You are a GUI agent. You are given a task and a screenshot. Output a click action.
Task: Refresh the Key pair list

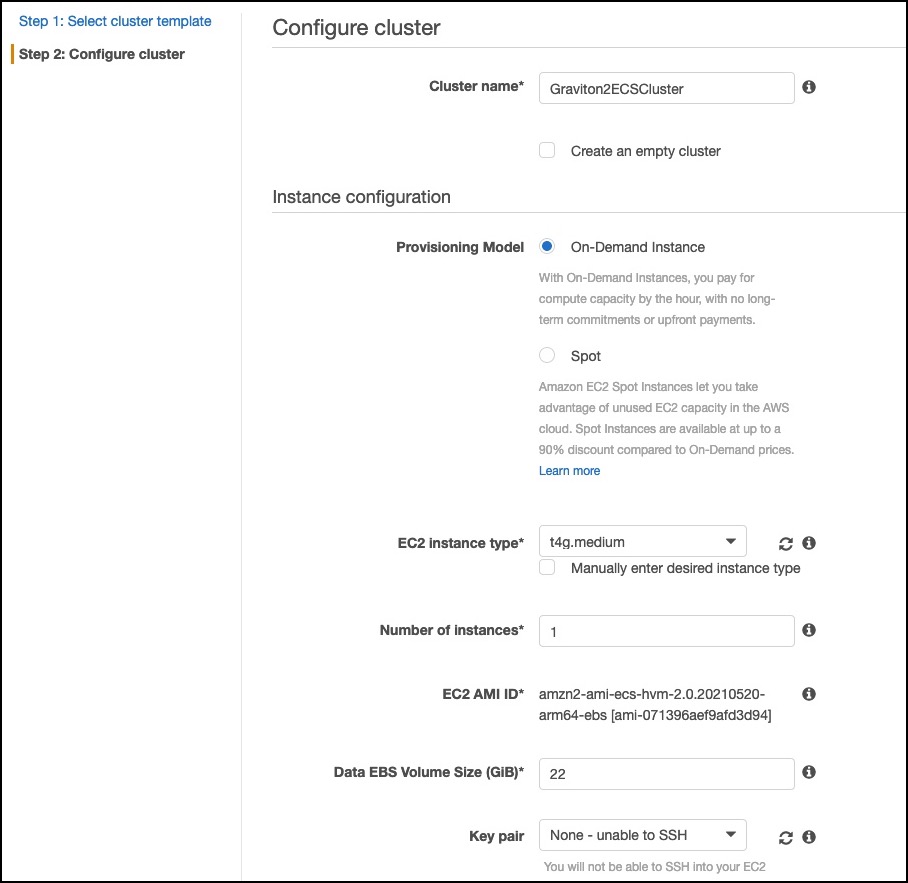785,838
